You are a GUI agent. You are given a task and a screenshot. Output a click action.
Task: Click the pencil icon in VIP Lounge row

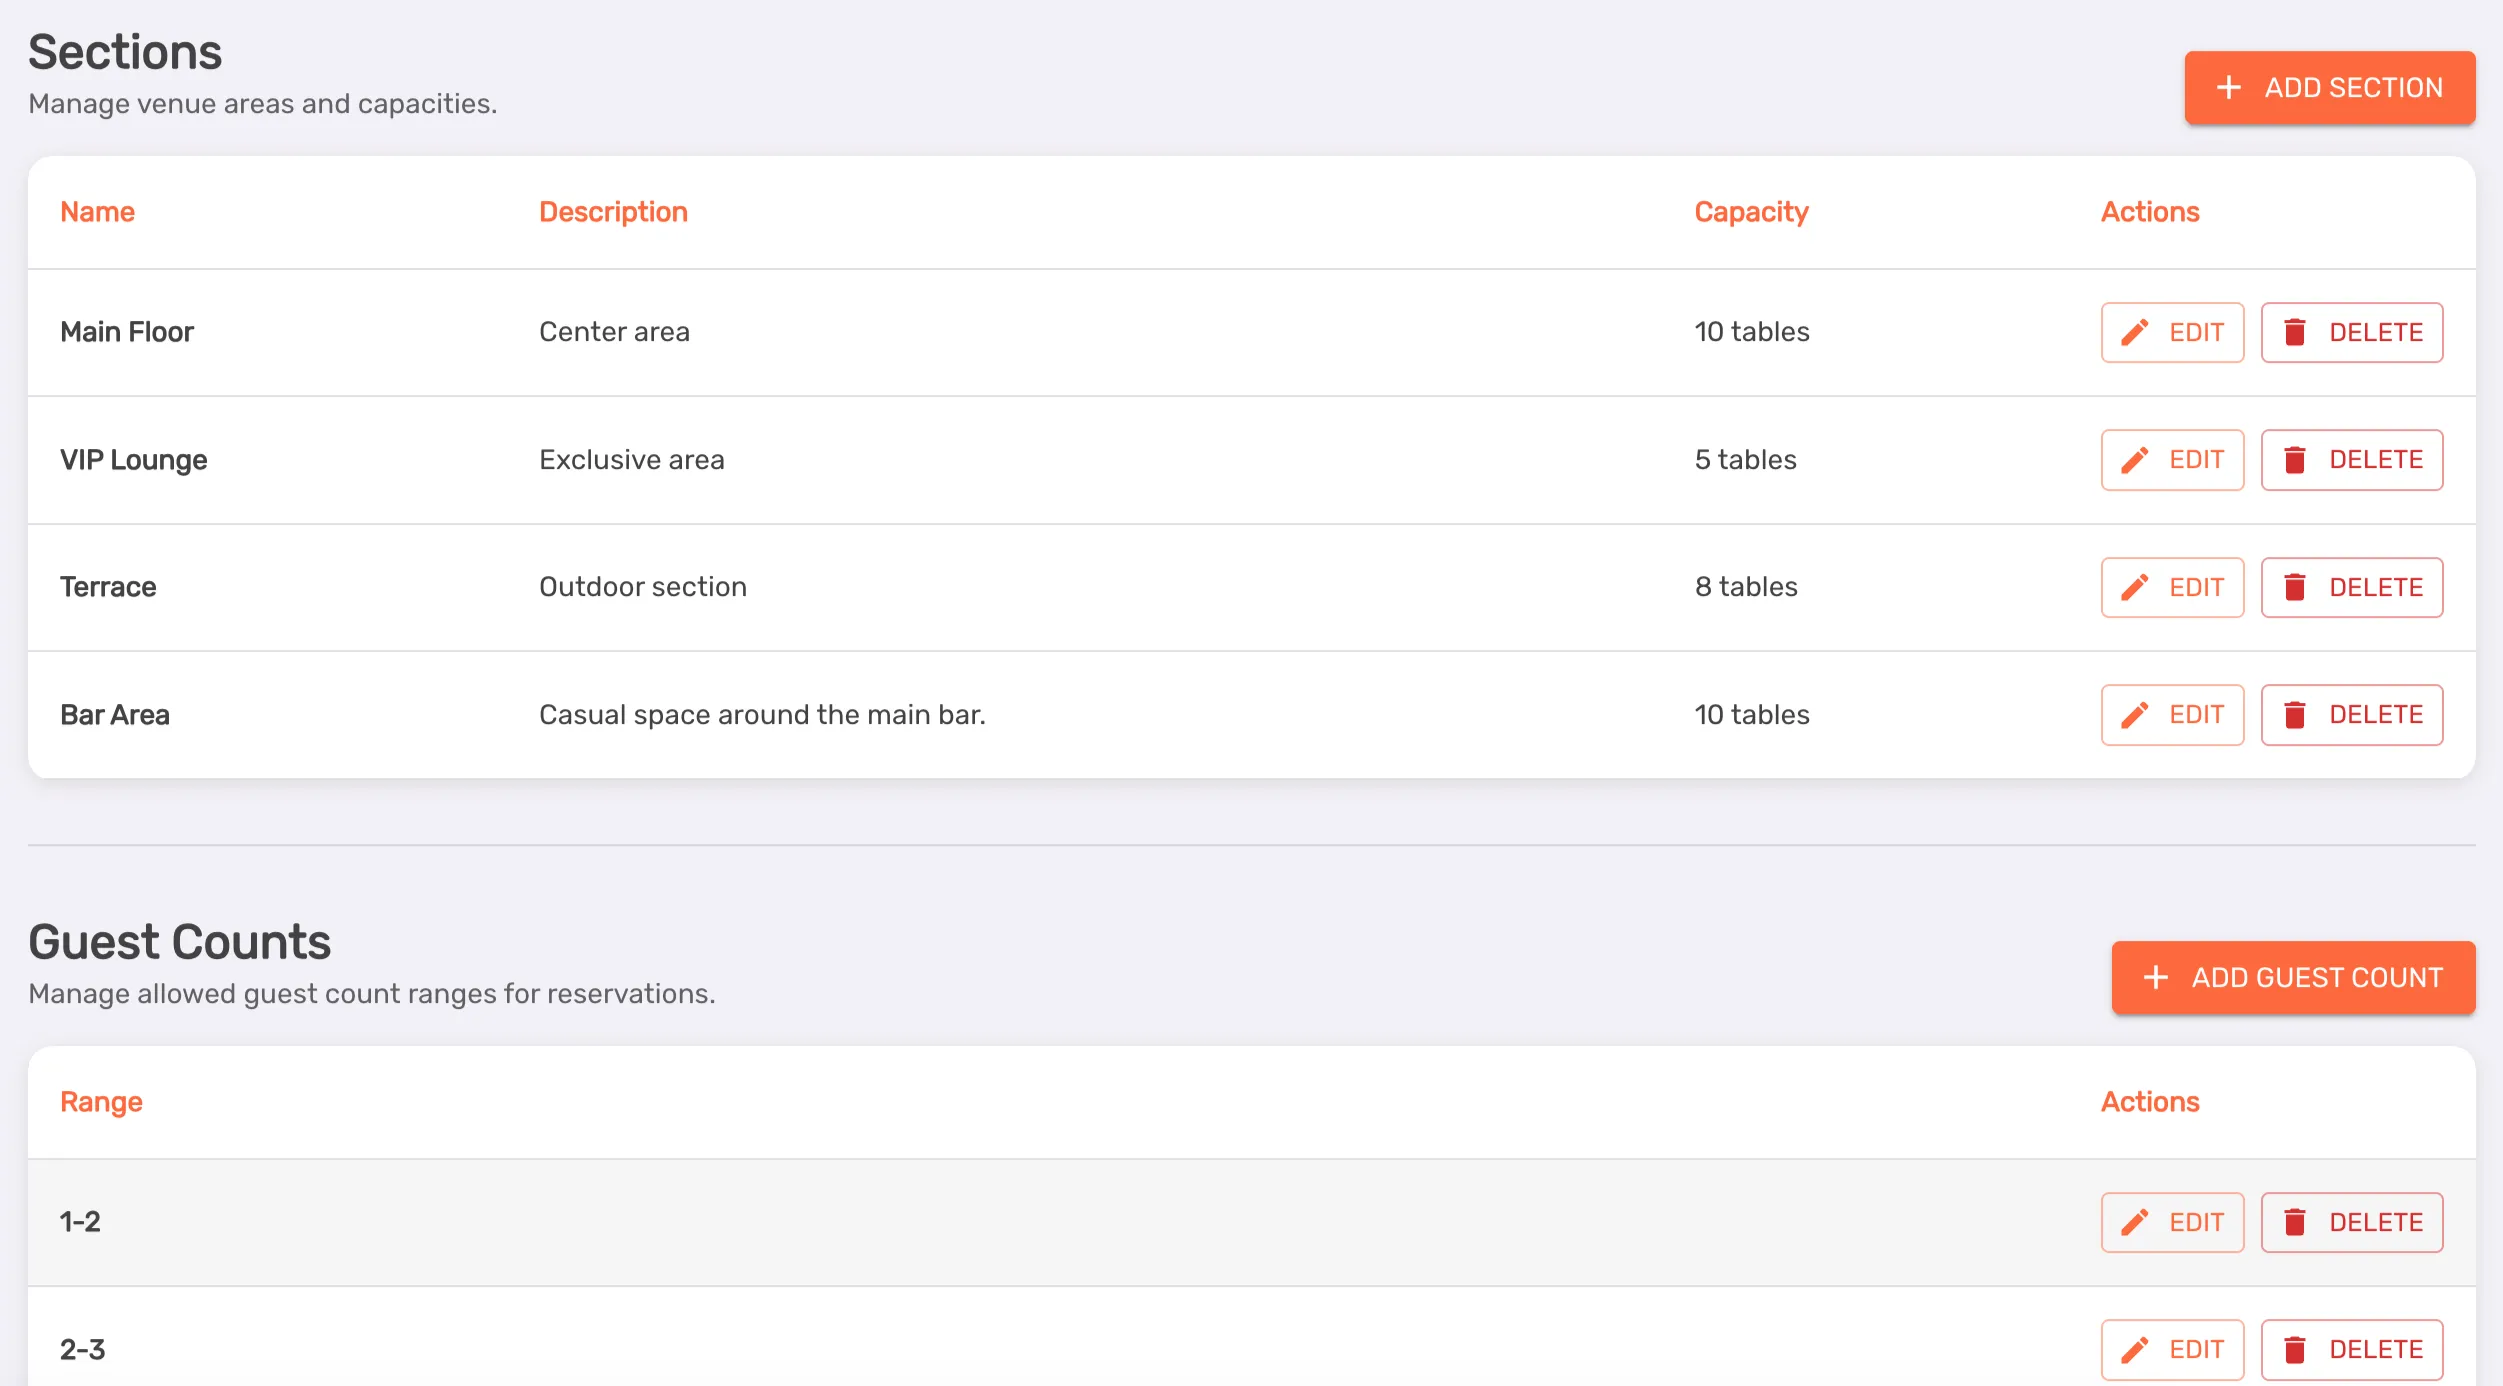pyautogui.click(x=2134, y=460)
